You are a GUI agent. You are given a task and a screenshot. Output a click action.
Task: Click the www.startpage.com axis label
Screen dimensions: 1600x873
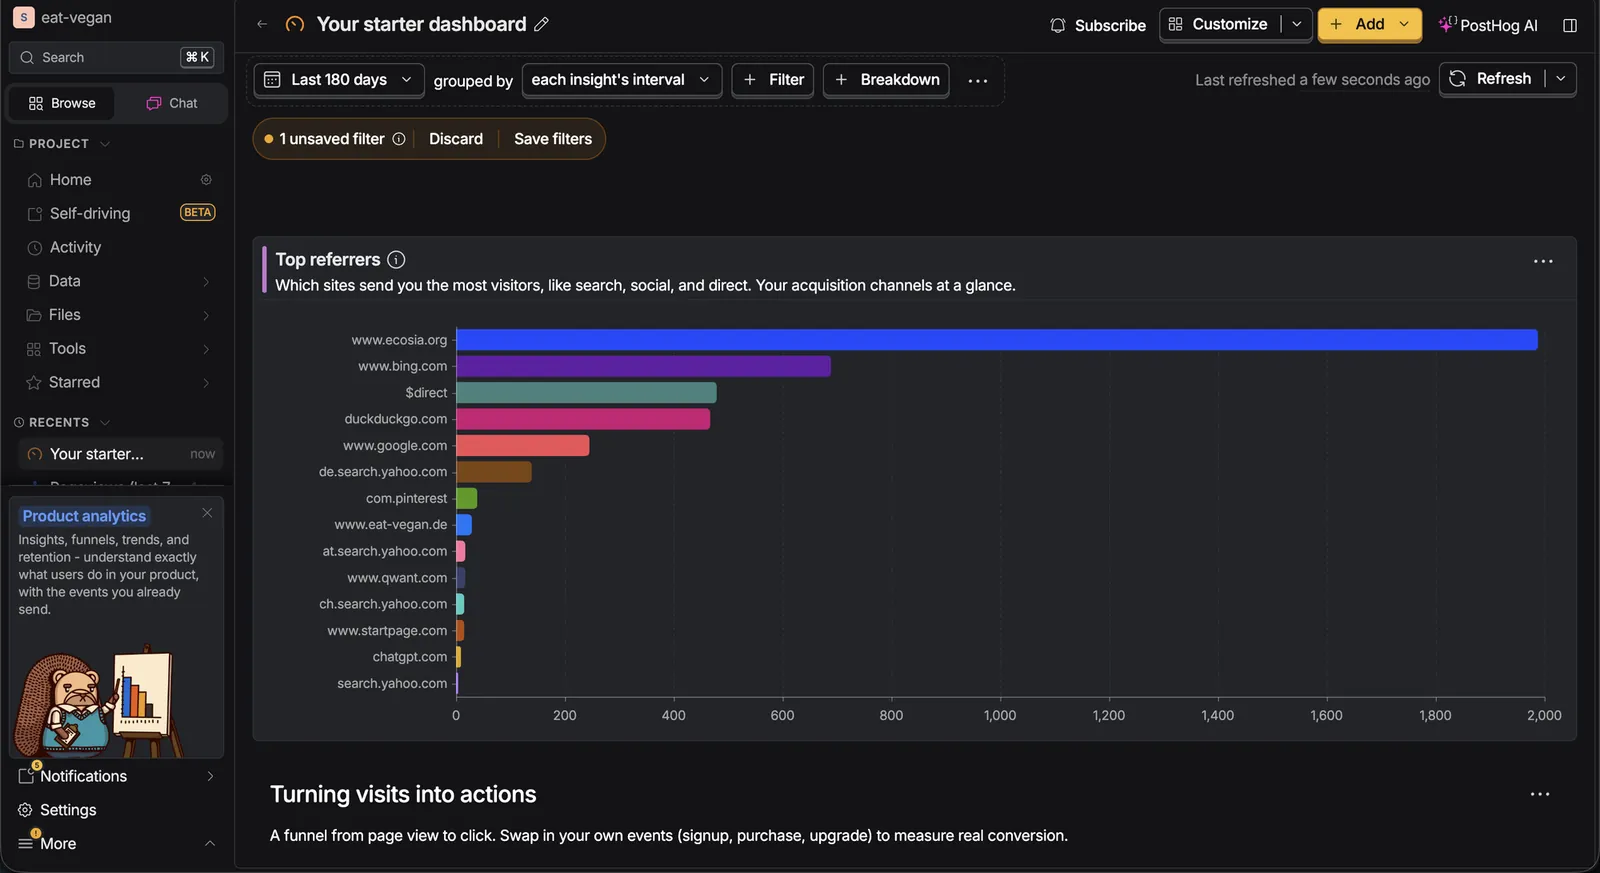(387, 631)
